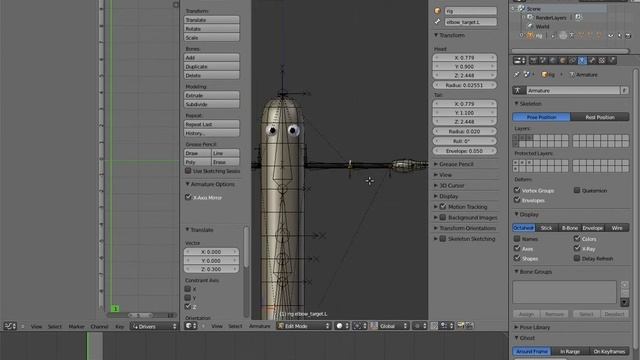The height and width of the screenshot is (360, 640).
Task: Toggle X-Axis Mirror checkbox
Action: [188, 197]
